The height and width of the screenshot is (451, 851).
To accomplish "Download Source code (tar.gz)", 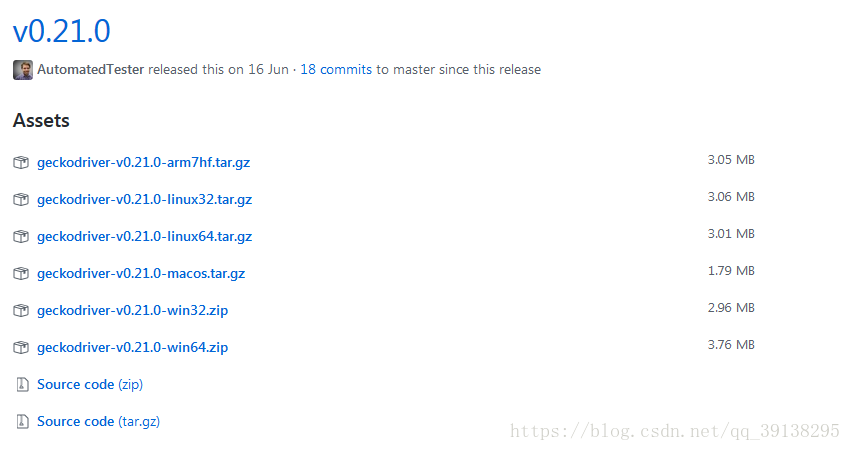I will click(98, 421).
